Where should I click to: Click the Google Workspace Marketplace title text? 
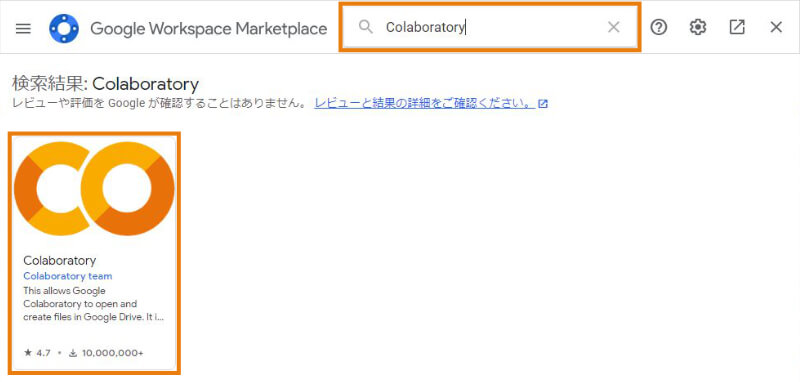coord(209,29)
